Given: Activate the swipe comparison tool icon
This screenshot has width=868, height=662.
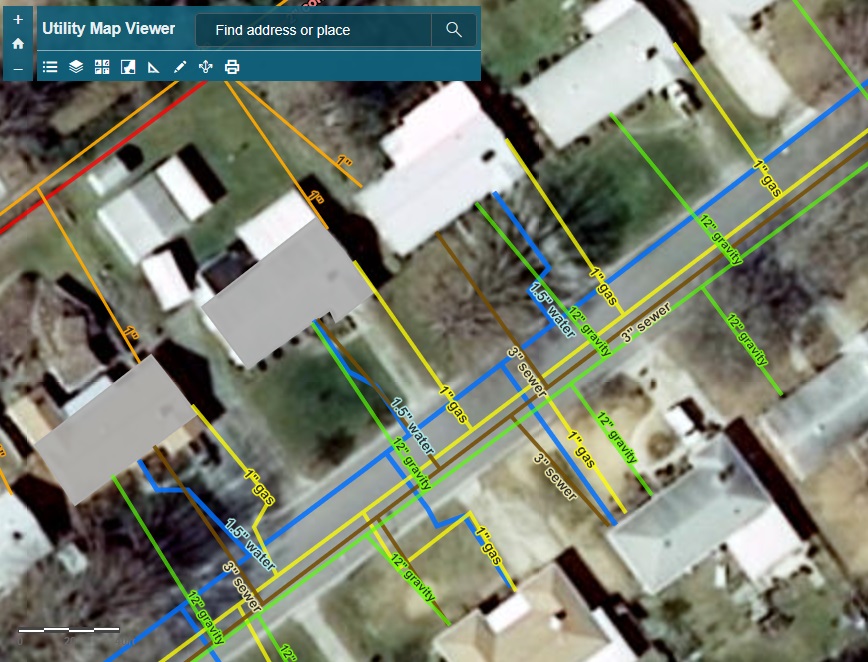Looking at the screenshot, I should [x=127, y=66].
